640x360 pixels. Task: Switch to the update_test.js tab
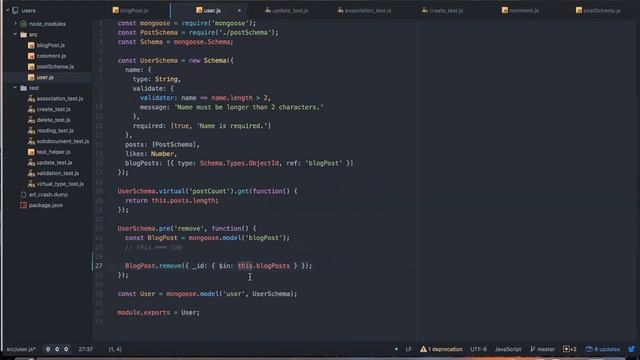coord(287,10)
